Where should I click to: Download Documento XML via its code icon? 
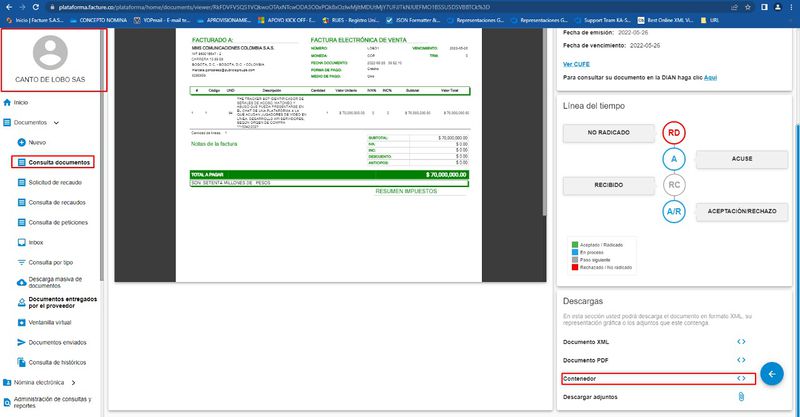click(x=741, y=341)
